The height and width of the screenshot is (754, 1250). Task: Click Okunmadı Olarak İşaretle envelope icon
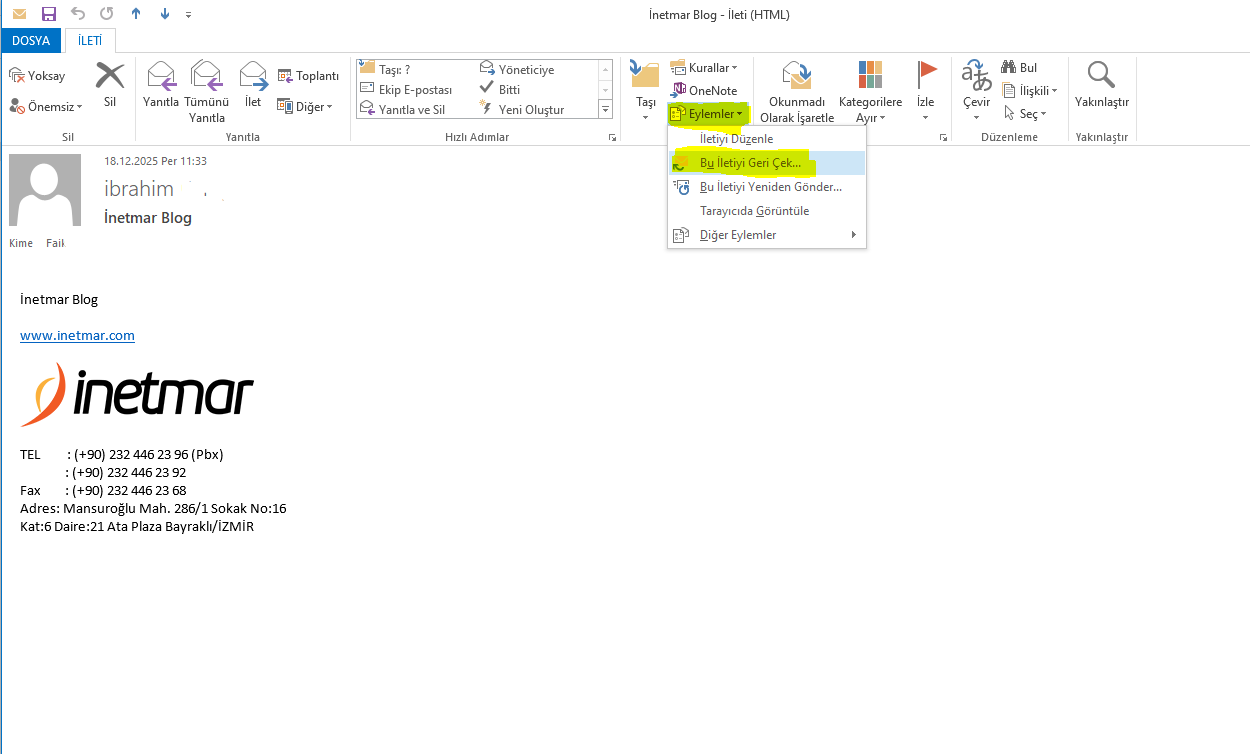pyautogui.click(x=796, y=77)
